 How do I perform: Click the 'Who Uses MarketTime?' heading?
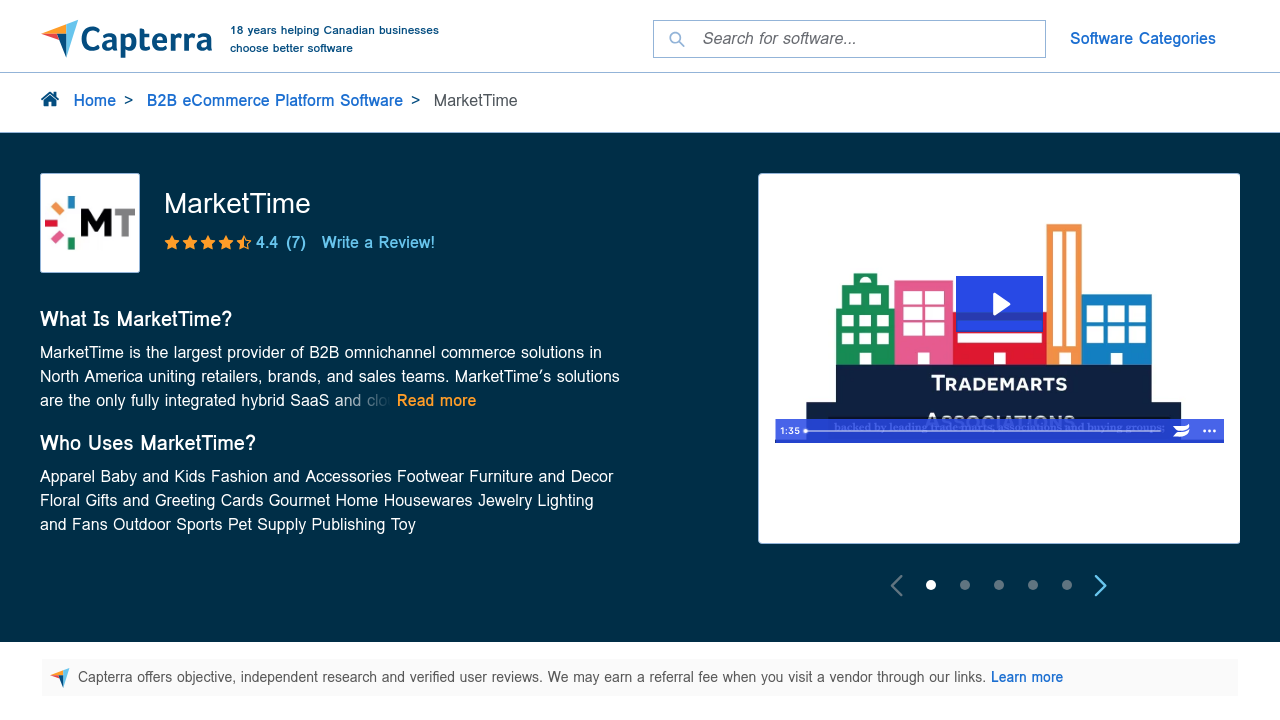(x=148, y=443)
